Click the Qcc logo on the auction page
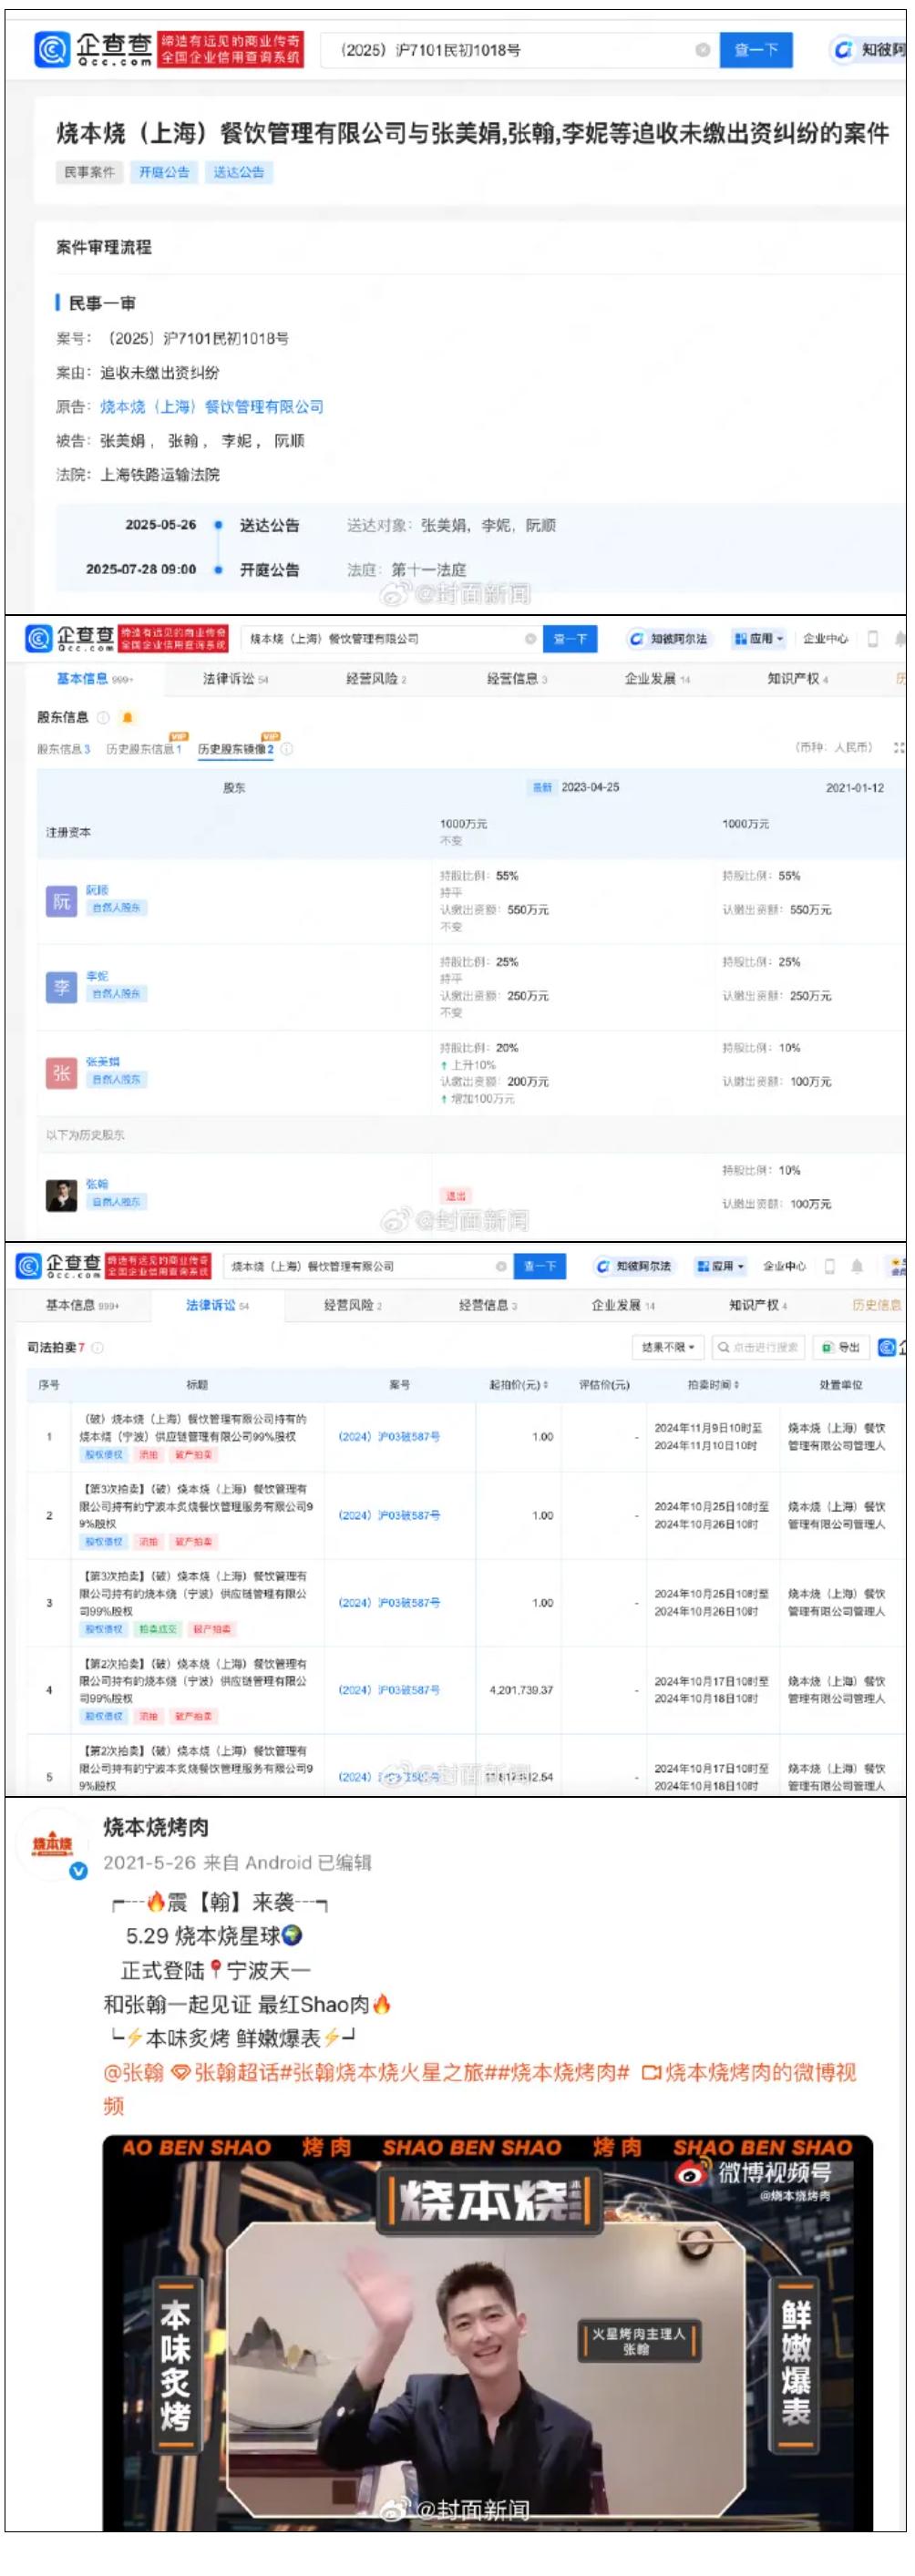The image size is (915, 2576). coord(58,1266)
